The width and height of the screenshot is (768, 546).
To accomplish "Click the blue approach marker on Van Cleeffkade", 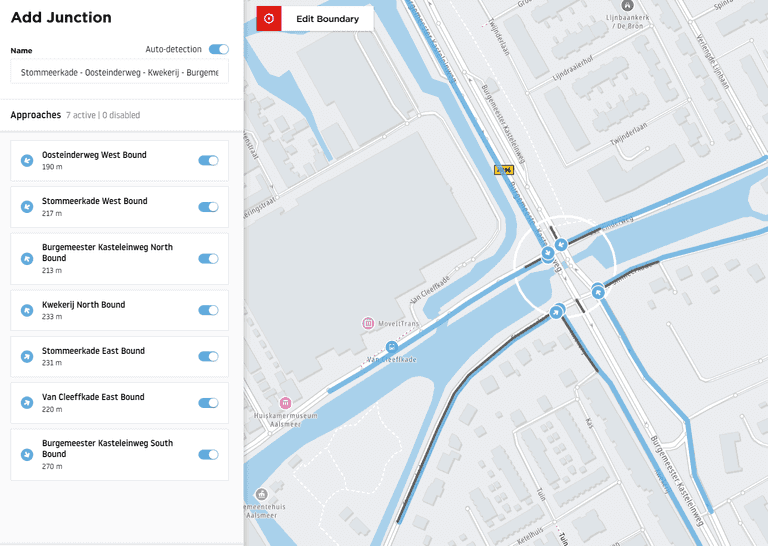I will [391, 347].
